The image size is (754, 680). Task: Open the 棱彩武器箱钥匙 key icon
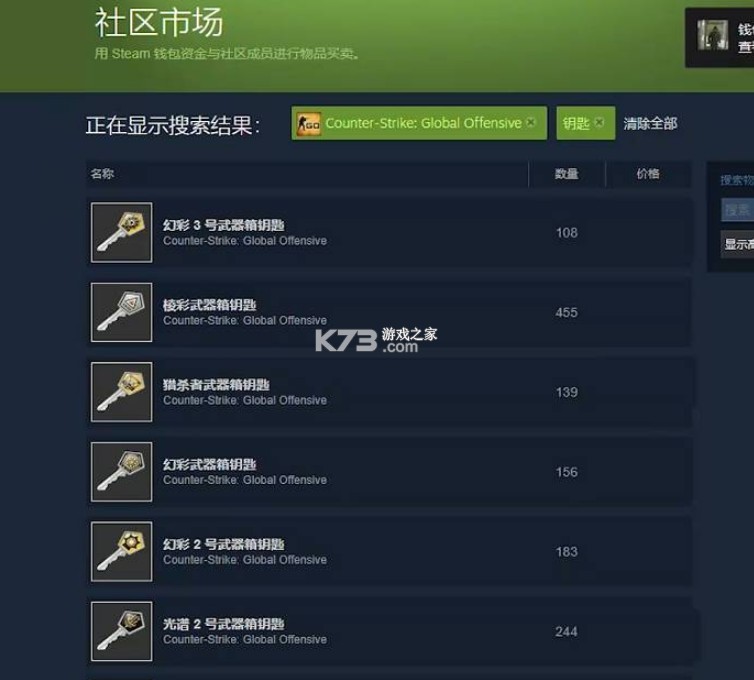pyautogui.click(x=122, y=312)
